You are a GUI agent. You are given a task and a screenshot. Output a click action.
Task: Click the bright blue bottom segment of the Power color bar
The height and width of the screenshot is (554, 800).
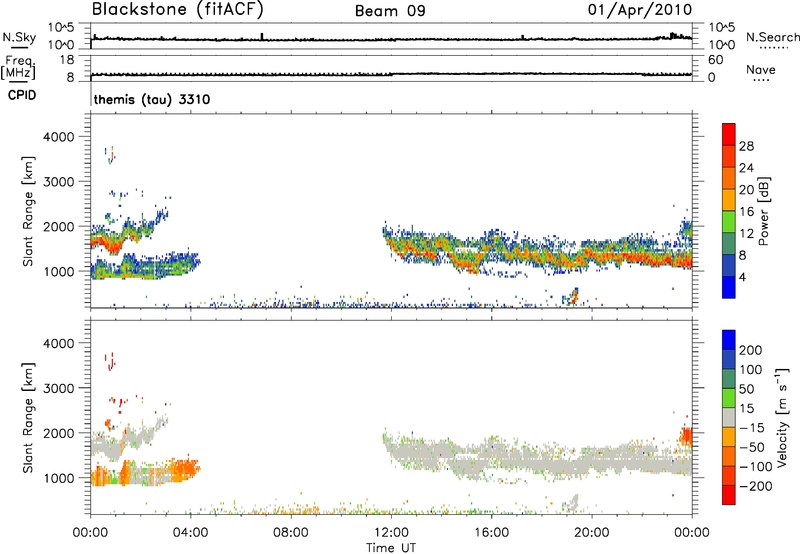pos(729,287)
